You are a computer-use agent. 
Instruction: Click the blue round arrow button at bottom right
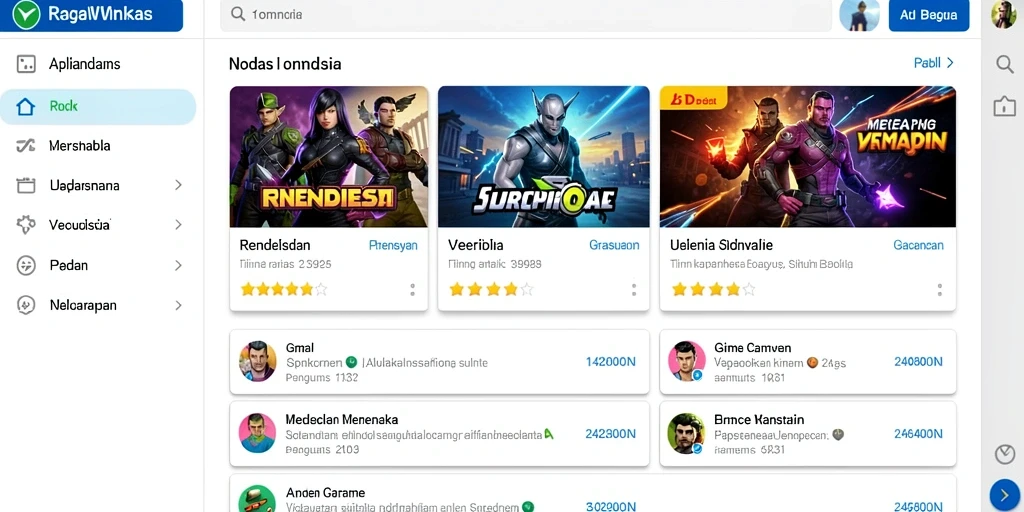(1004, 494)
